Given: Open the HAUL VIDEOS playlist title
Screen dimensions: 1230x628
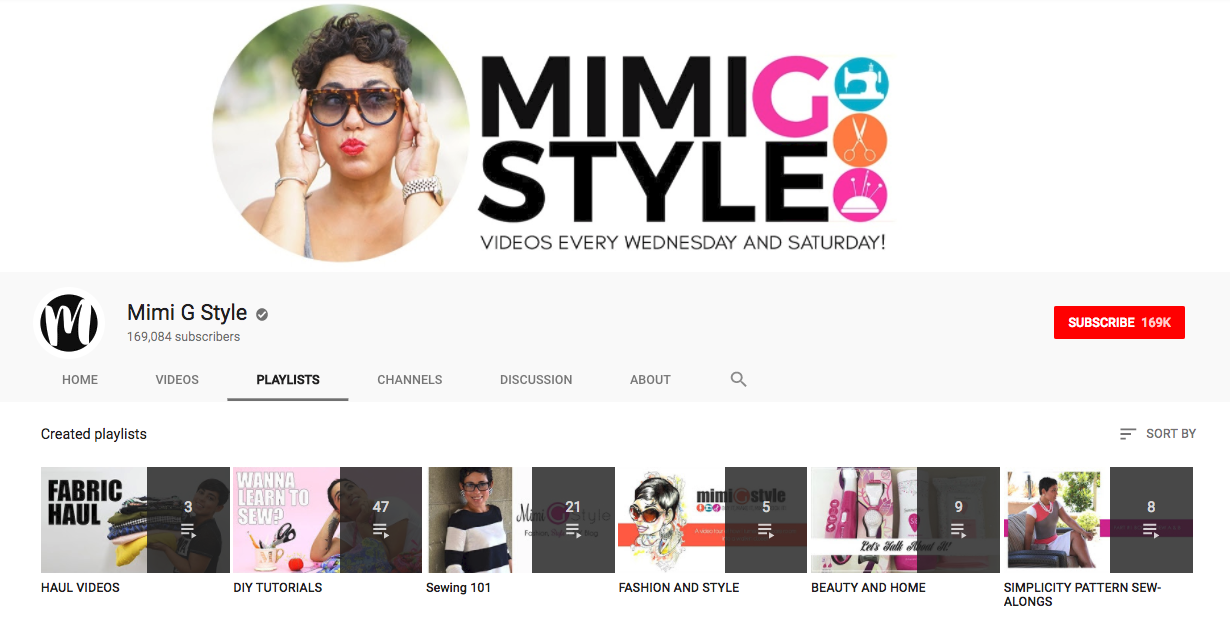Looking at the screenshot, I should [x=80, y=588].
